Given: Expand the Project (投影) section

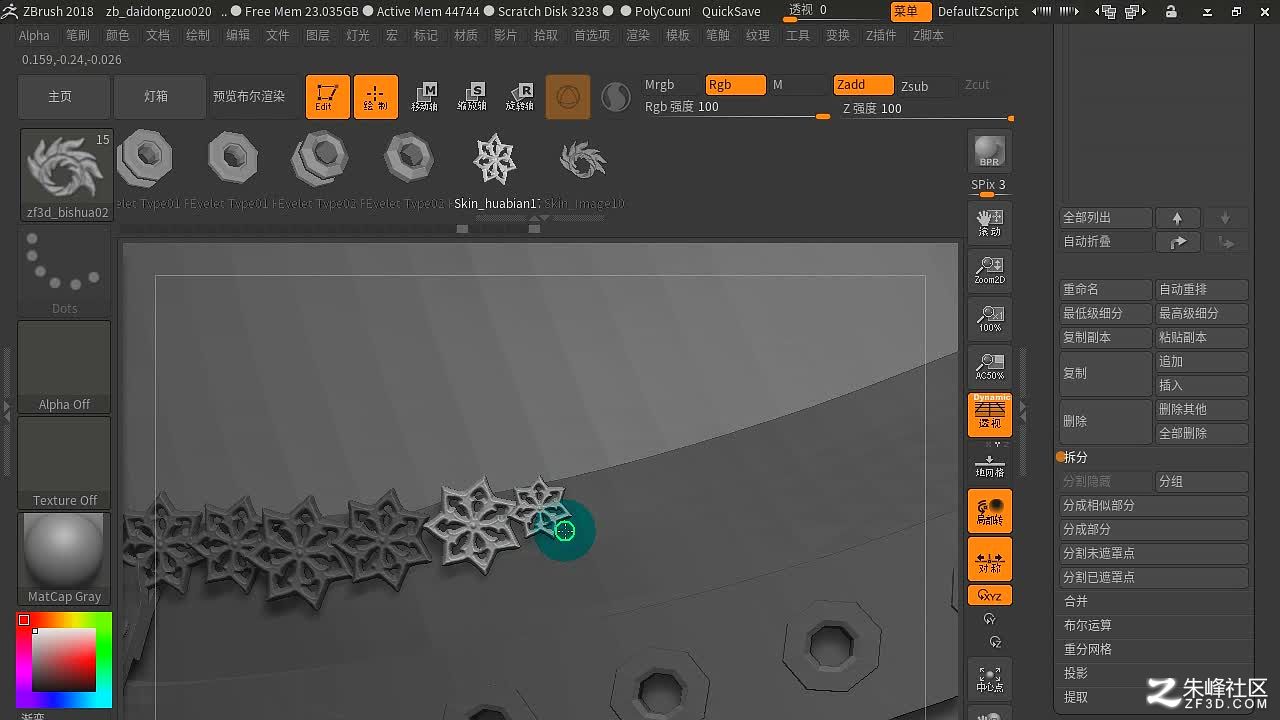Looking at the screenshot, I should tap(1076, 673).
